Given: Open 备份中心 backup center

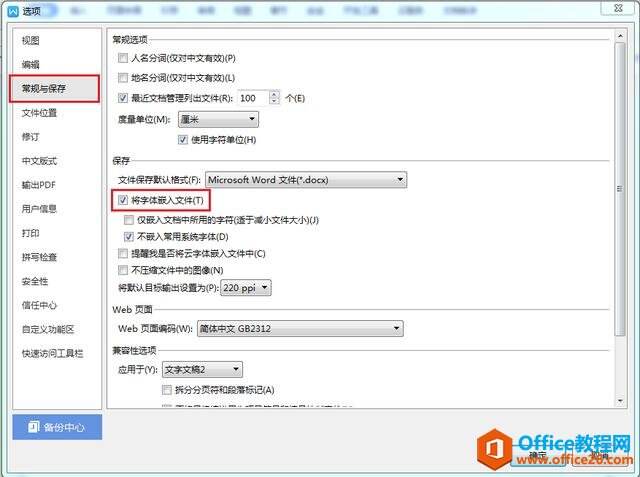Looking at the screenshot, I should pyautogui.click(x=57, y=427).
